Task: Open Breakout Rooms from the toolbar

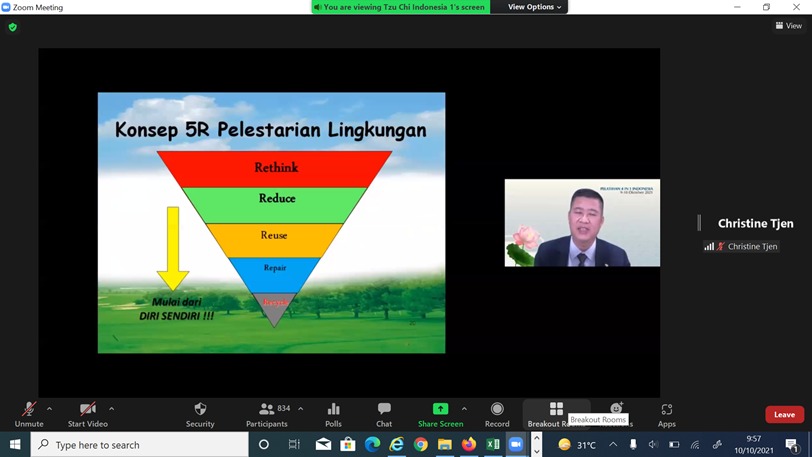Action: point(556,415)
